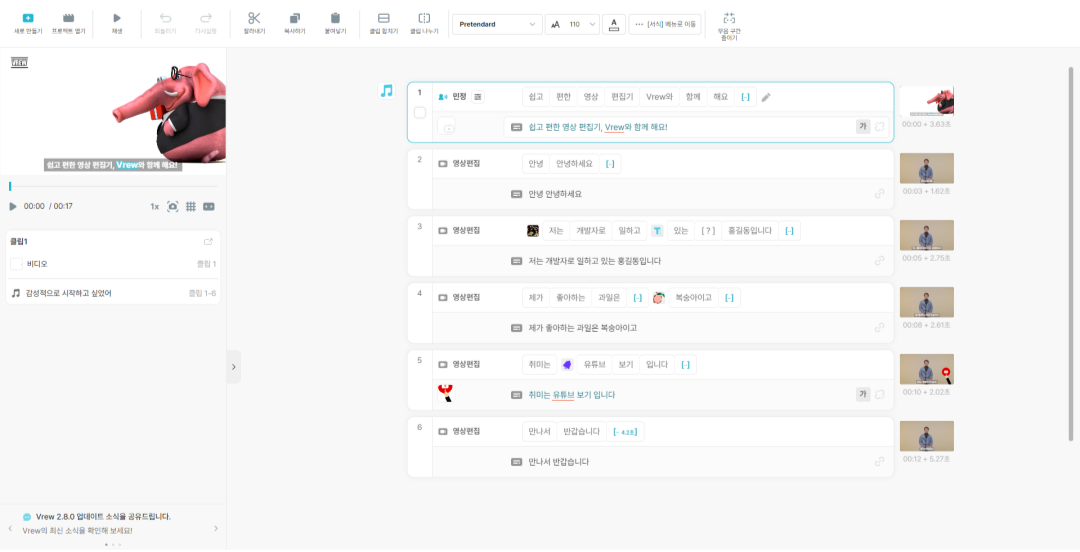Viewport: 1080px width, 552px height.
Task: Click the purple effect icon in clip 5
Action: click(x=567, y=365)
